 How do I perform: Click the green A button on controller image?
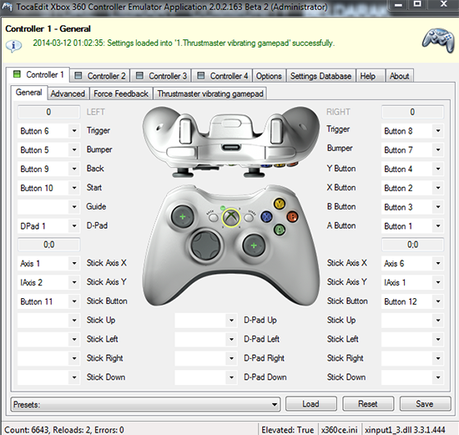pyautogui.click(x=279, y=229)
